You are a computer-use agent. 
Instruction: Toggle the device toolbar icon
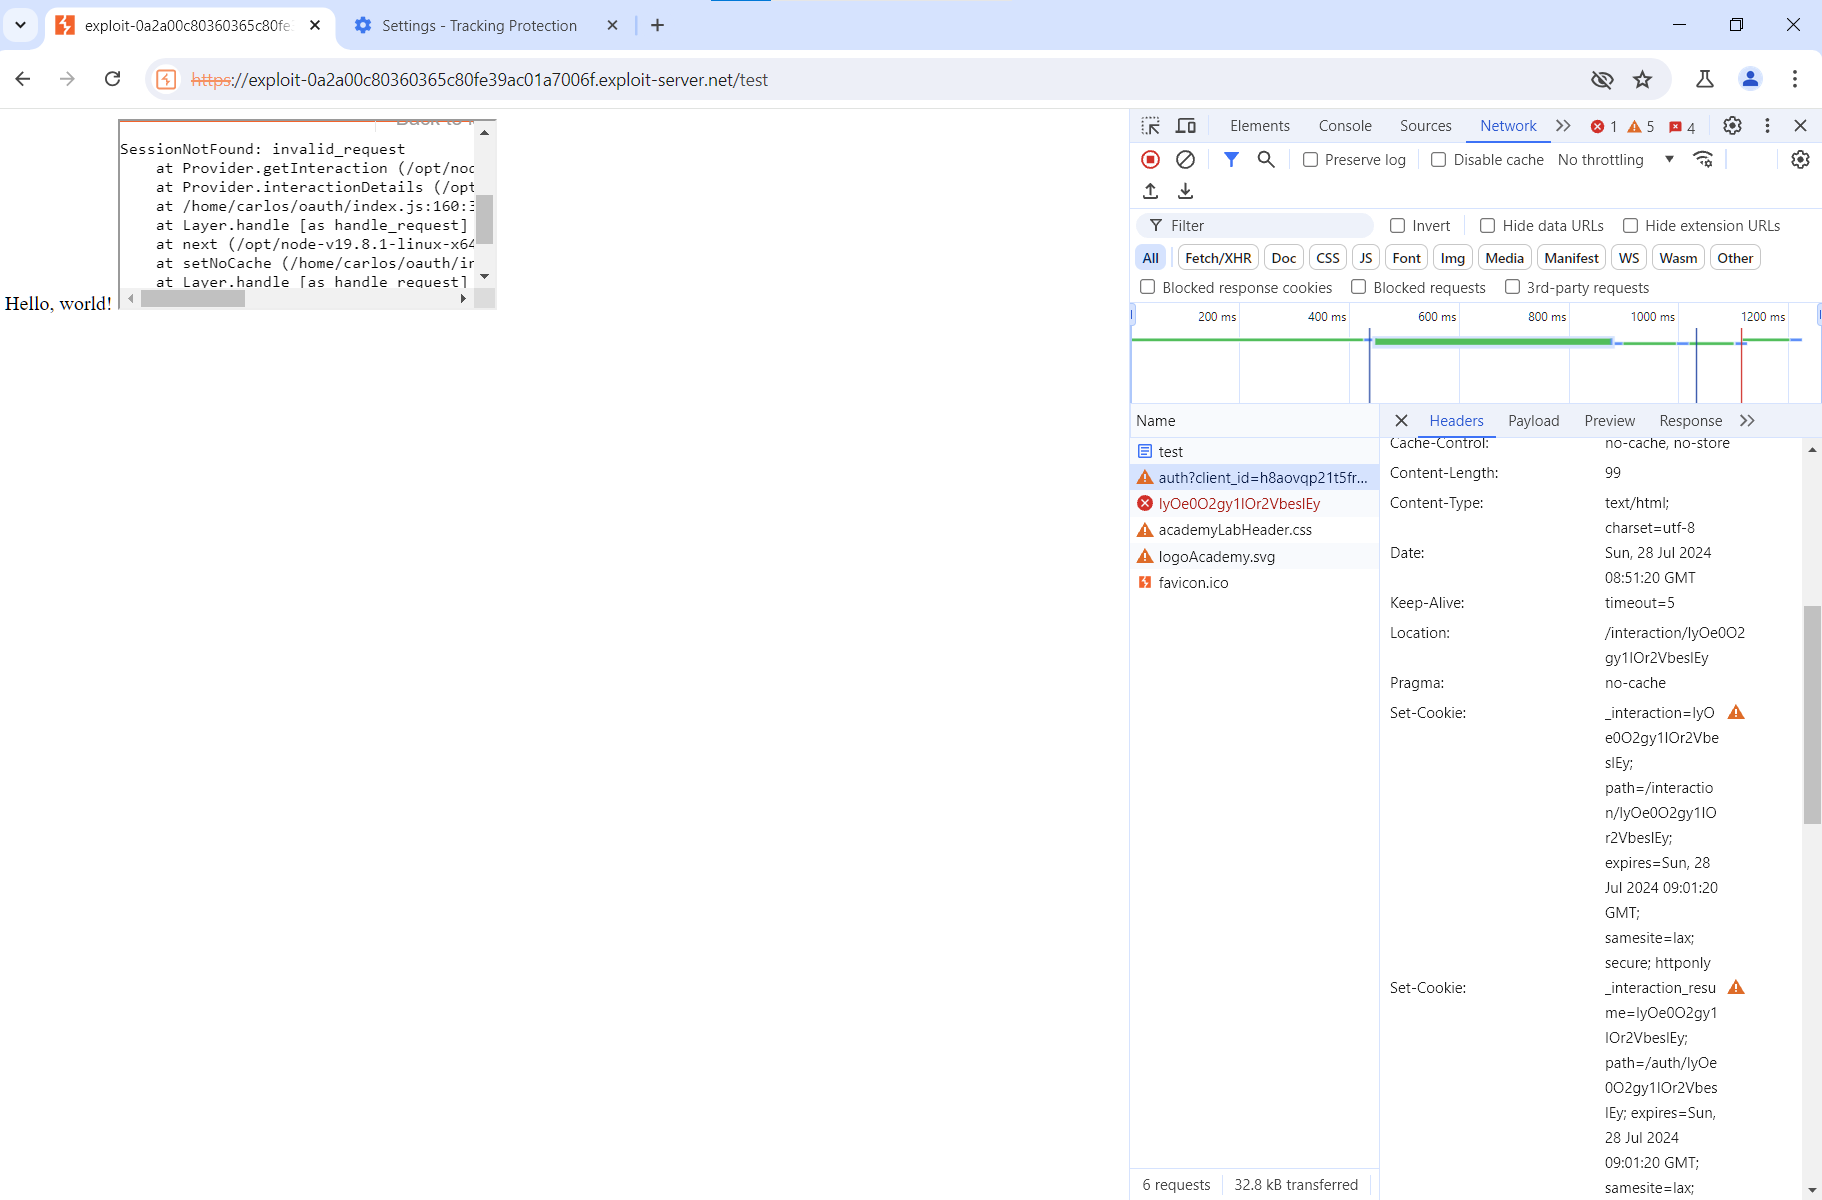coord(1186,126)
